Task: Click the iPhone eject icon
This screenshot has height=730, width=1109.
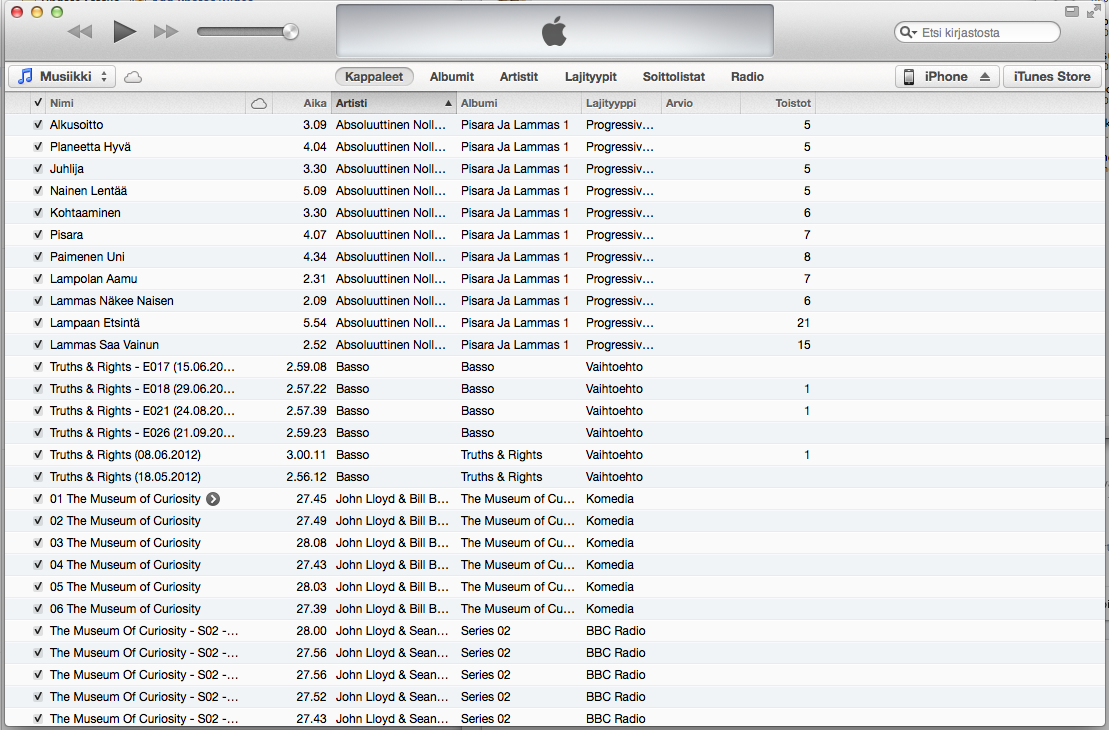Action: coord(984,77)
